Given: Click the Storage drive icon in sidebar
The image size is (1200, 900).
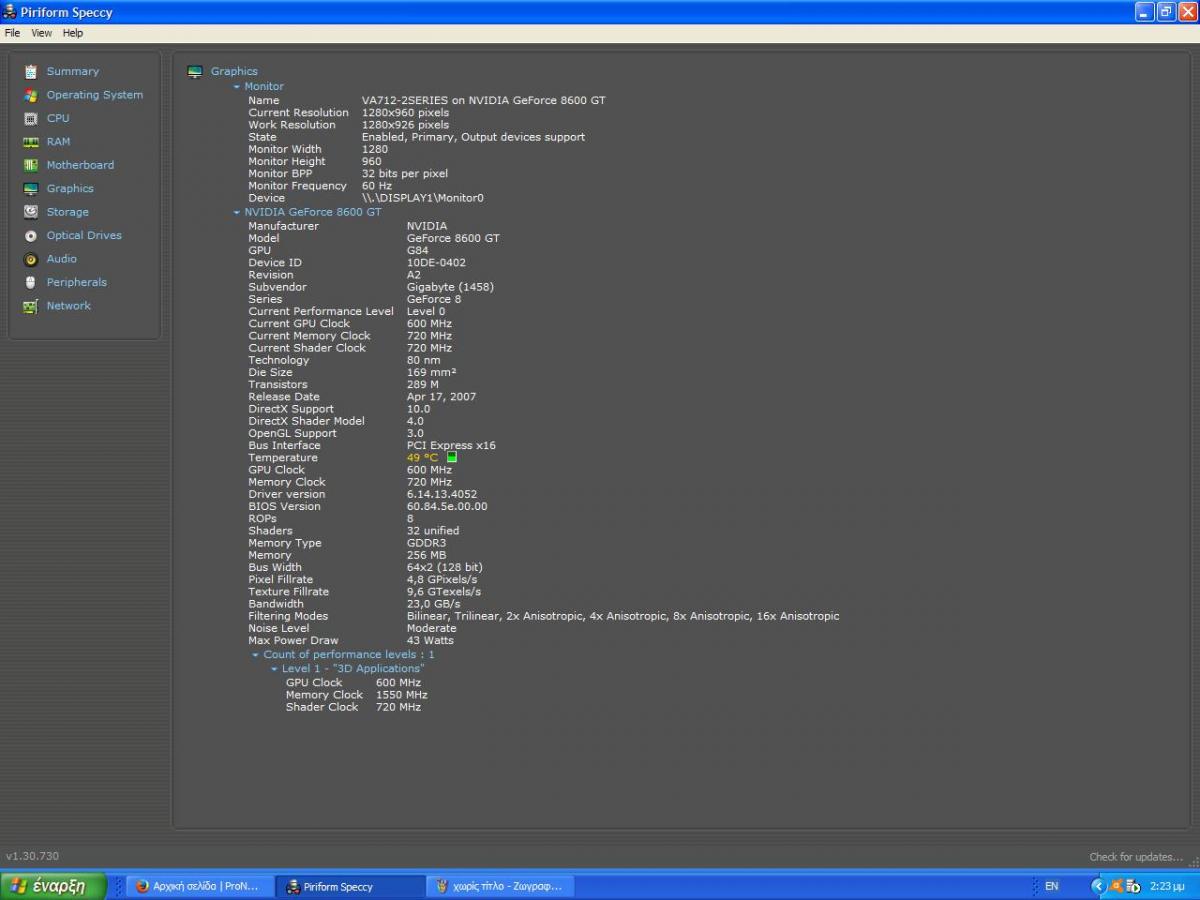Looking at the screenshot, I should (x=31, y=212).
